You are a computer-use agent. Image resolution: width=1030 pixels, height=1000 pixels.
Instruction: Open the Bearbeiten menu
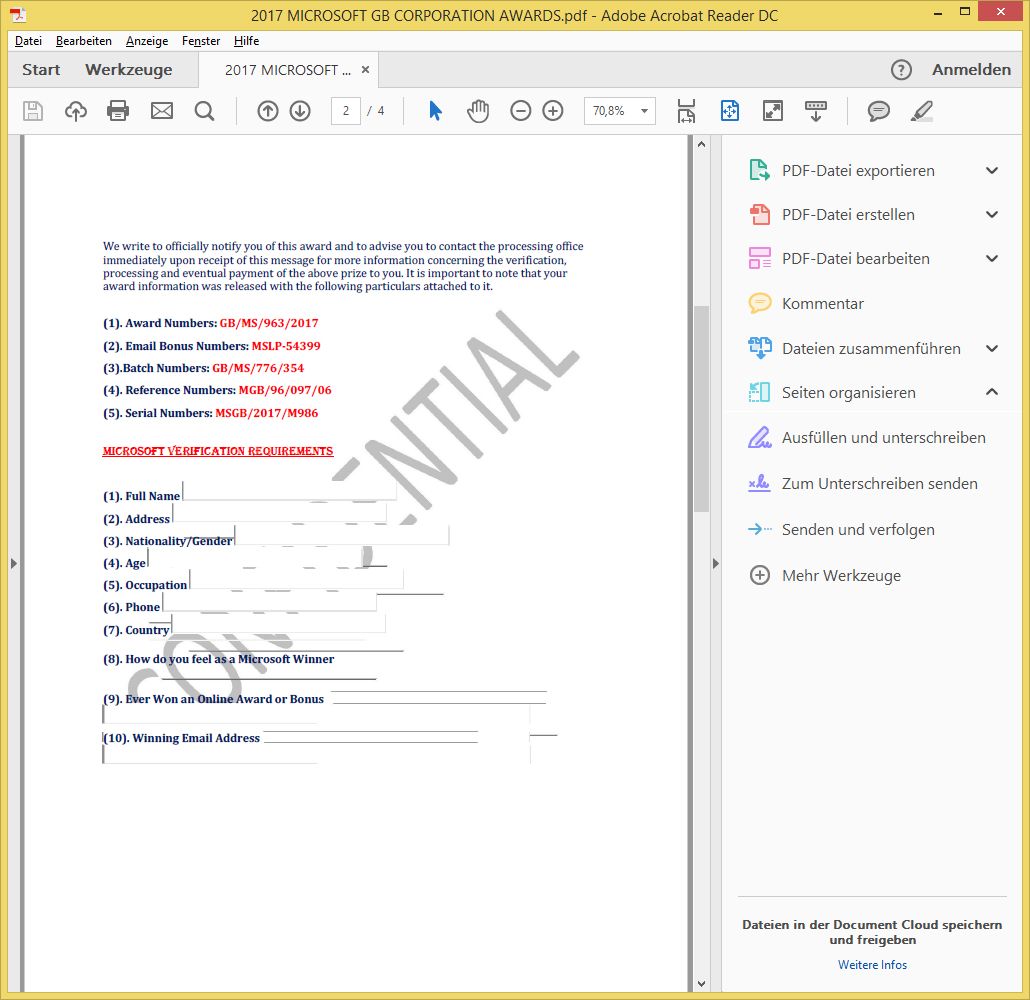point(83,41)
